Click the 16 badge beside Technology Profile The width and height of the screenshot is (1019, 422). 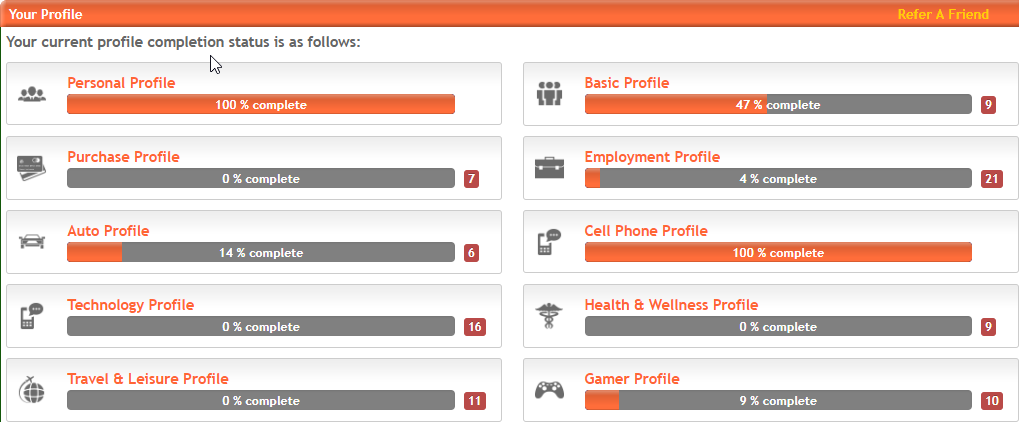coord(474,326)
